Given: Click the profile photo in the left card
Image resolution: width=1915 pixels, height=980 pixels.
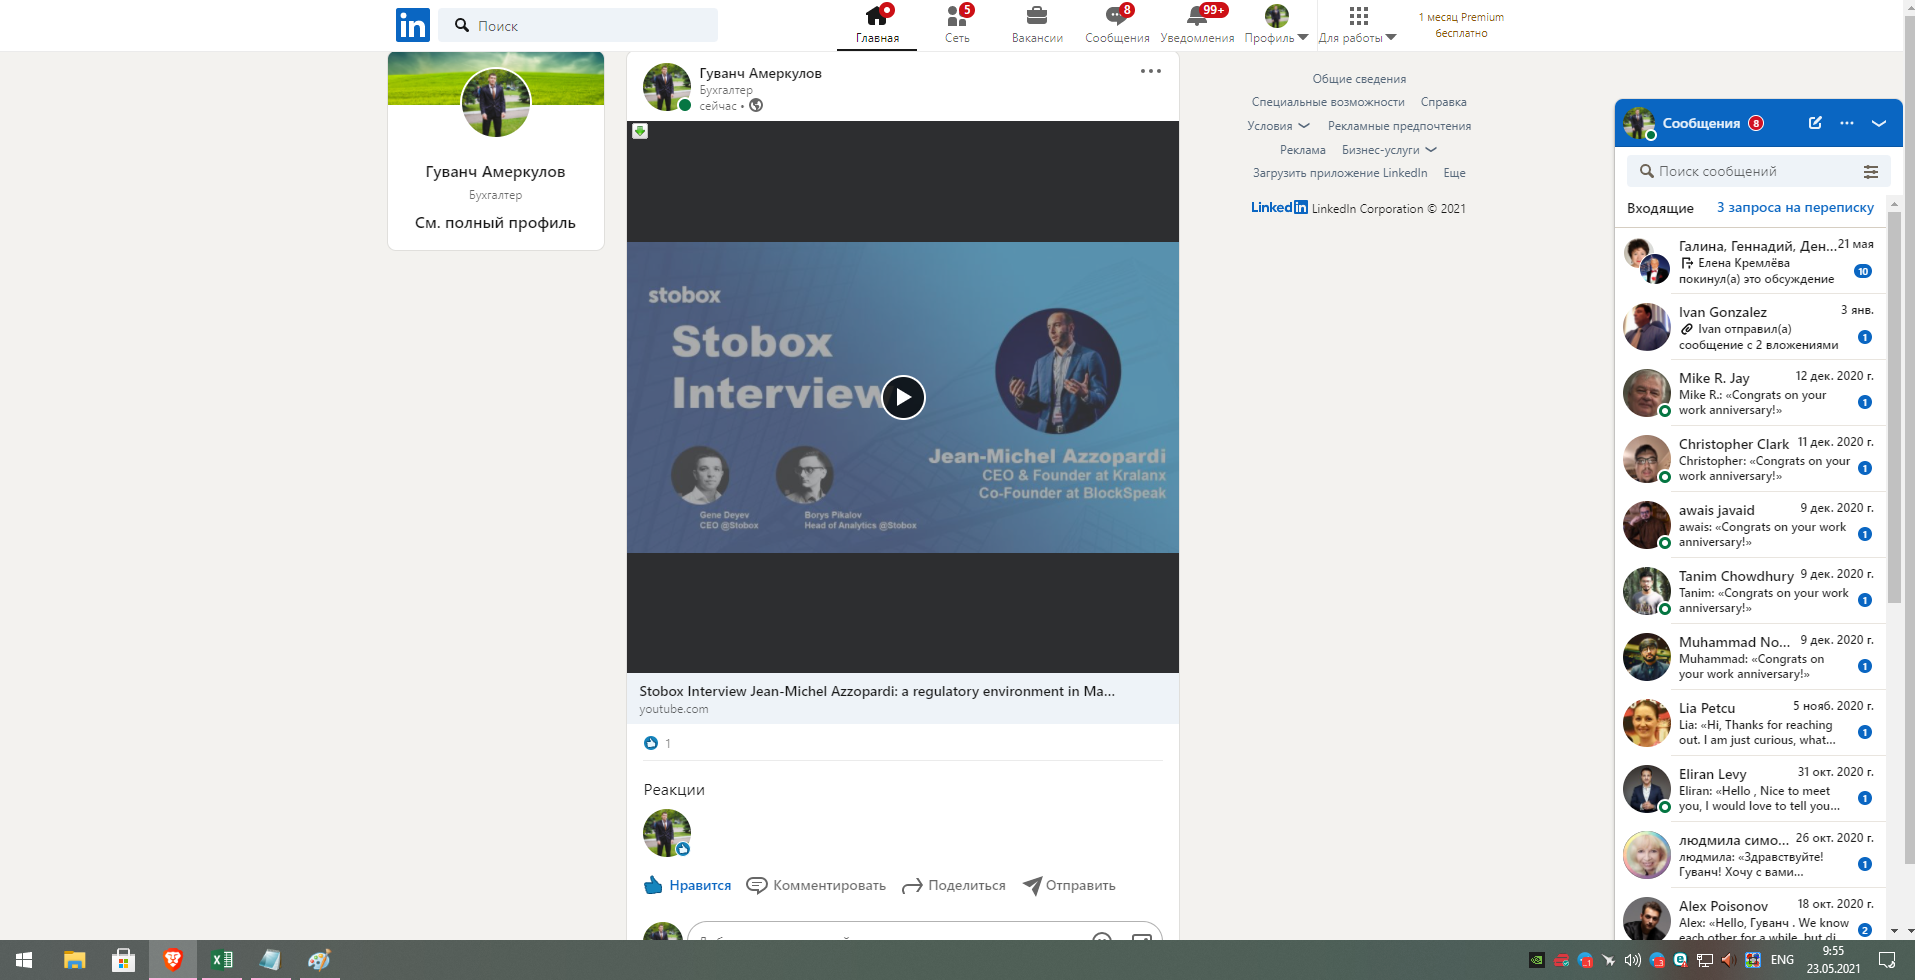Looking at the screenshot, I should tap(495, 102).
